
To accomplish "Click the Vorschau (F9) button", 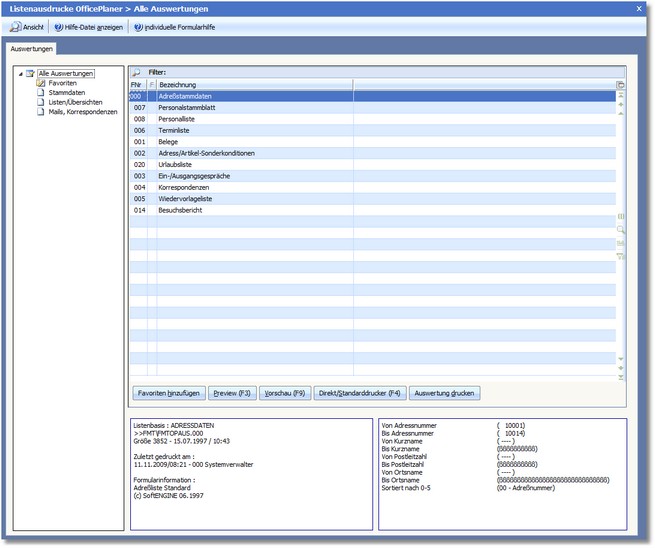I will coord(283,393).
